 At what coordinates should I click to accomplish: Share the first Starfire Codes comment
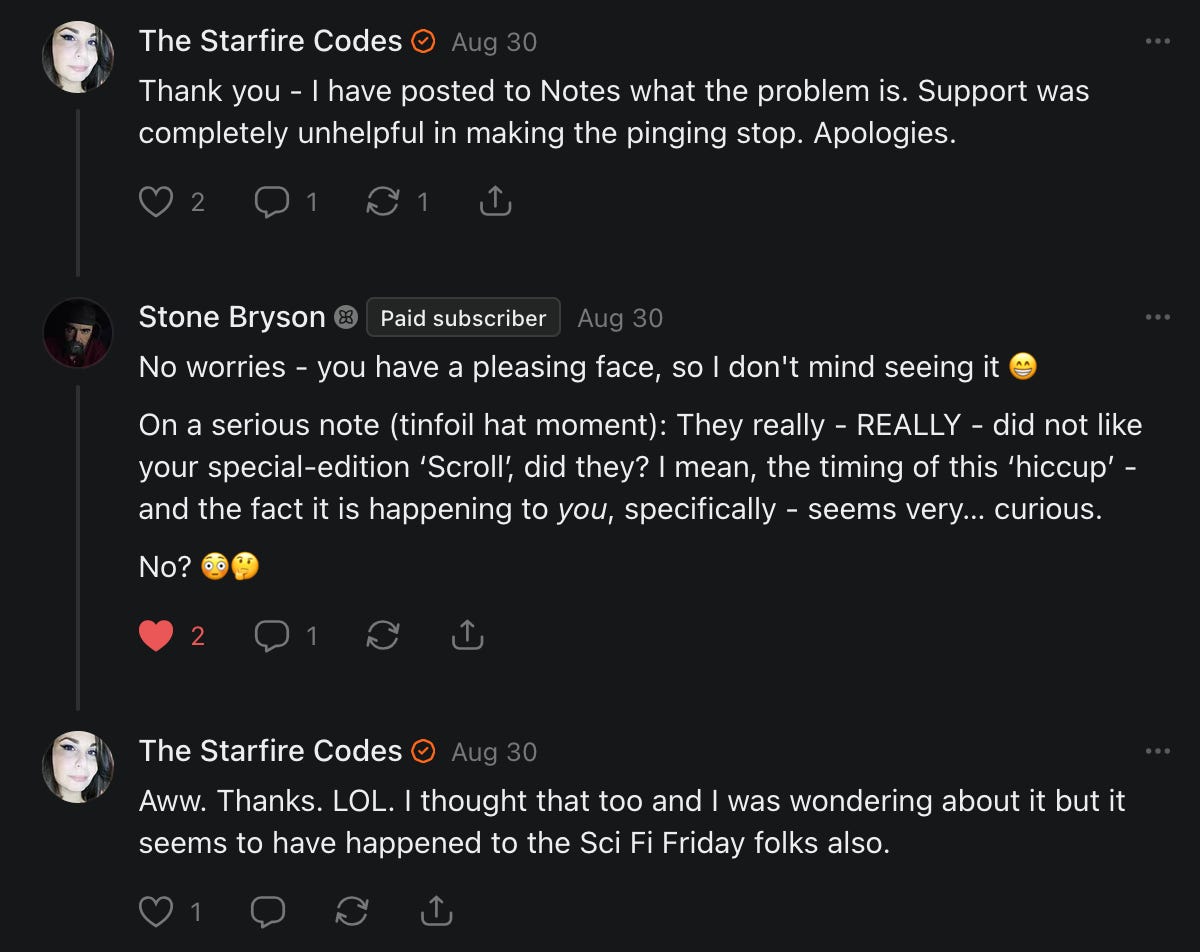click(495, 203)
